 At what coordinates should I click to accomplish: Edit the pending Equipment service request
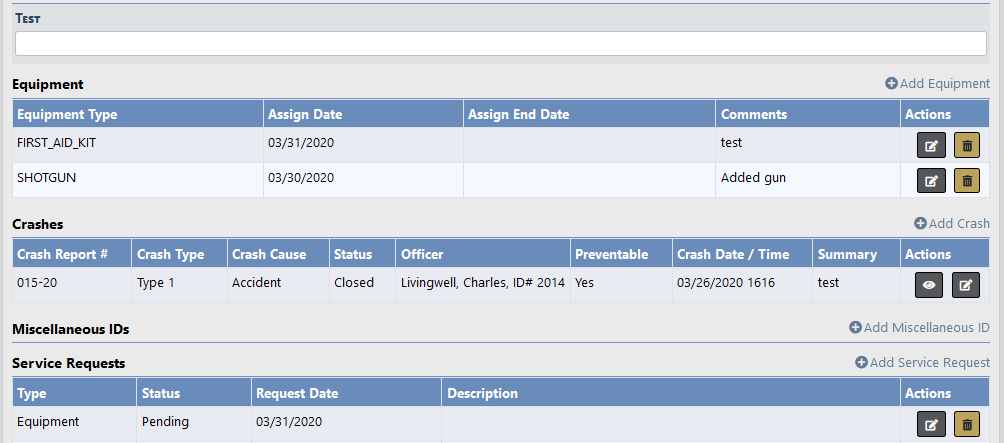pyautogui.click(x=931, y=425)
